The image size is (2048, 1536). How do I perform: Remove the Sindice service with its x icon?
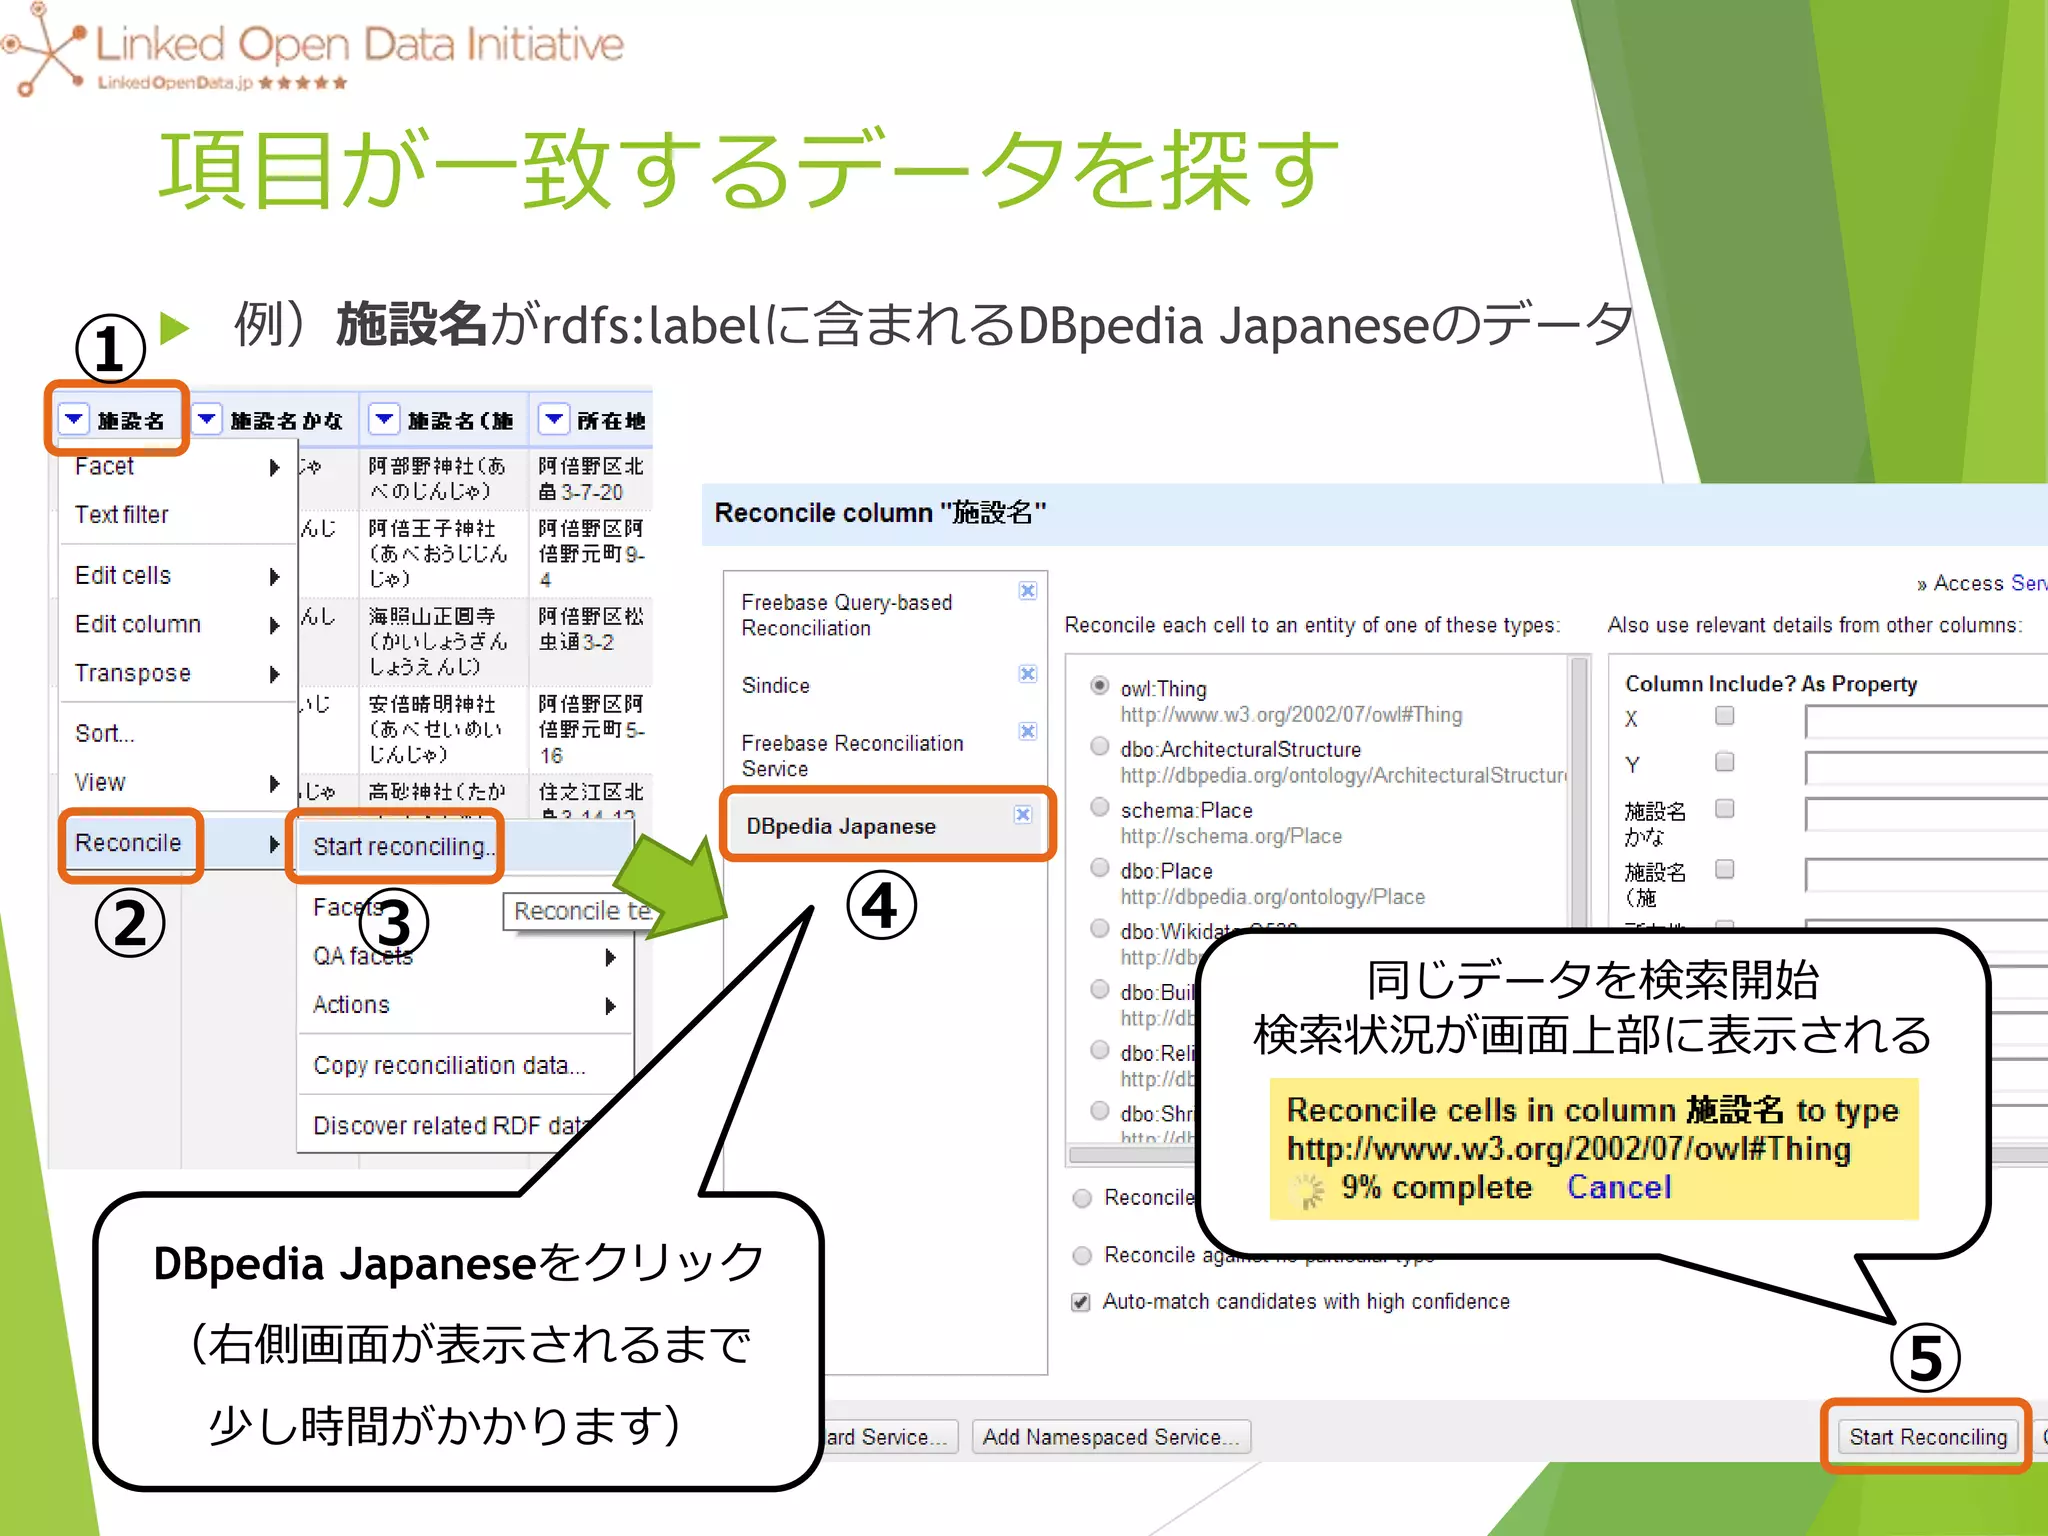click(x=1027, y=674)
